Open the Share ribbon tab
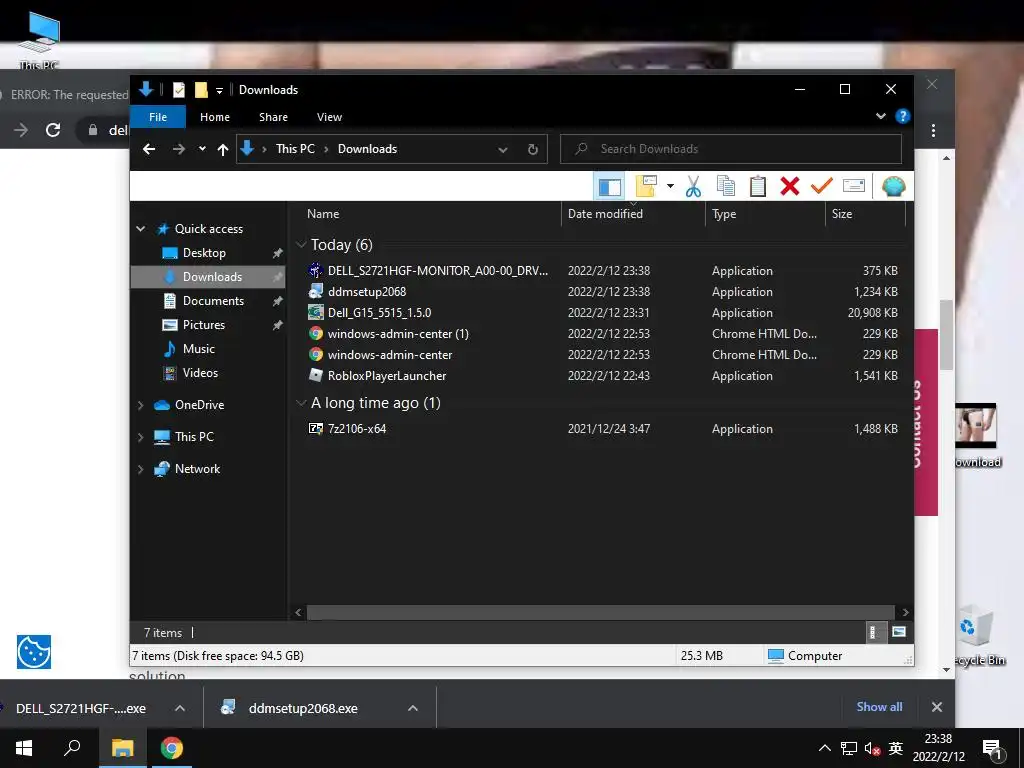The height and width of the screenshot is (768, 1024). (x=273, y=117)
